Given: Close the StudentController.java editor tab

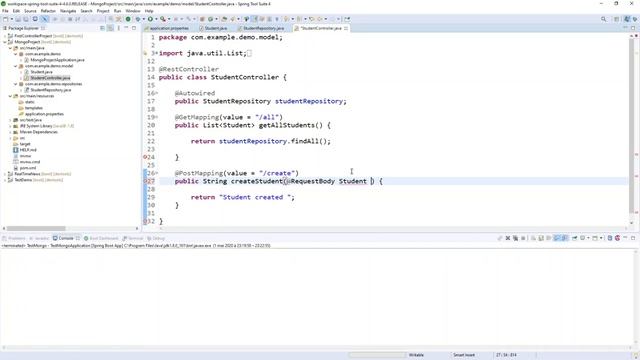Looking at the screenshot, I should coord(346,28).
